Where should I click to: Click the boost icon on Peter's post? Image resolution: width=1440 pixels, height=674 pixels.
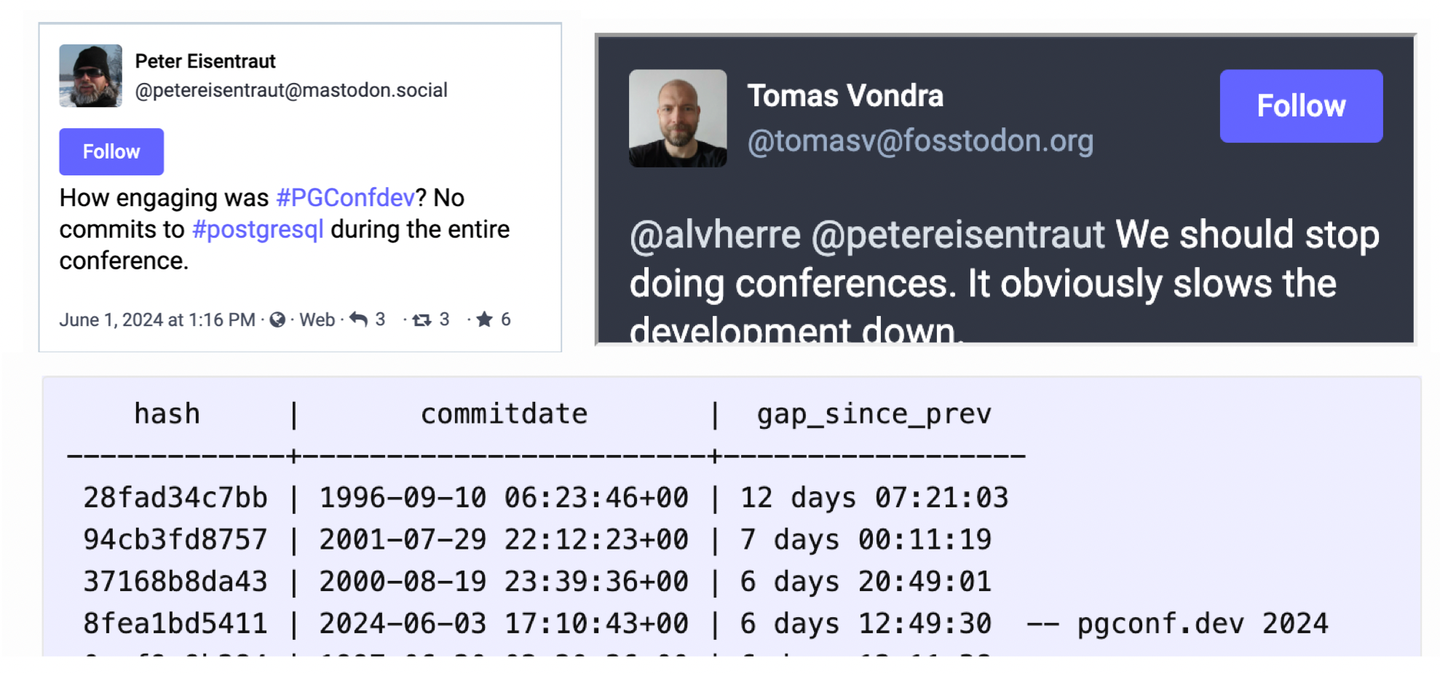(x=422, y=320)
